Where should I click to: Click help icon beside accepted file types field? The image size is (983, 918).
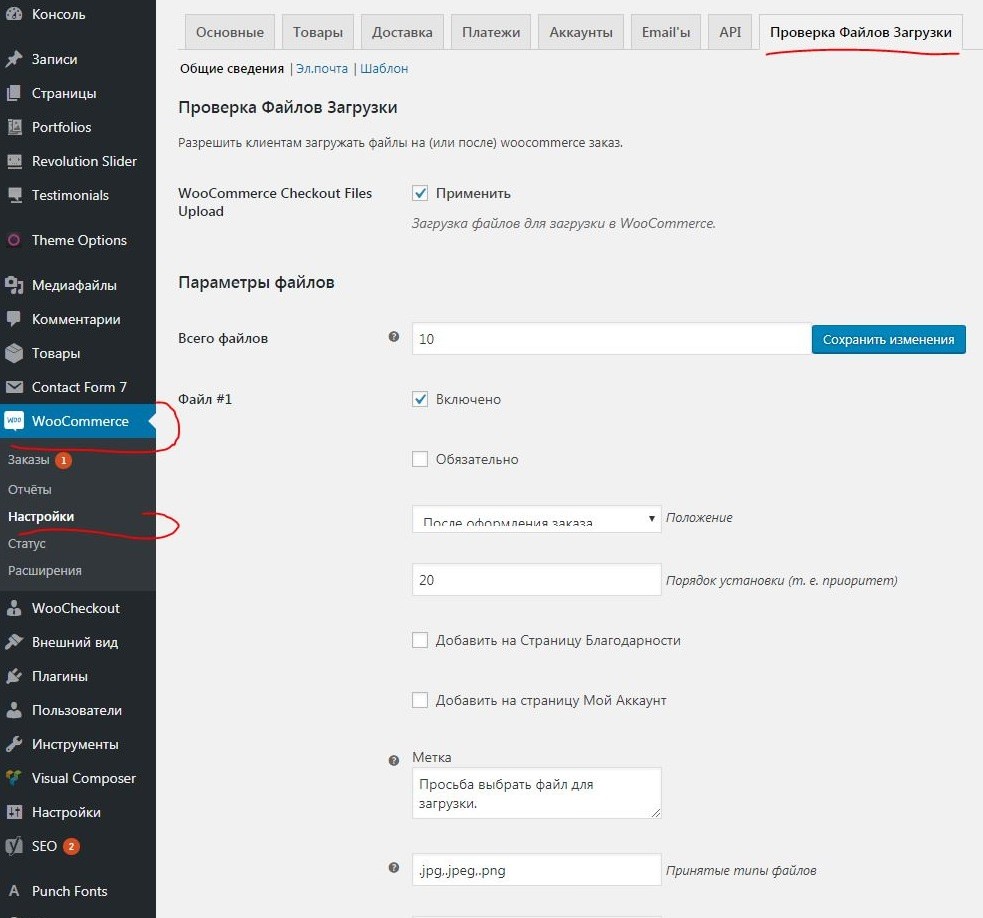(x=394, y=868)
